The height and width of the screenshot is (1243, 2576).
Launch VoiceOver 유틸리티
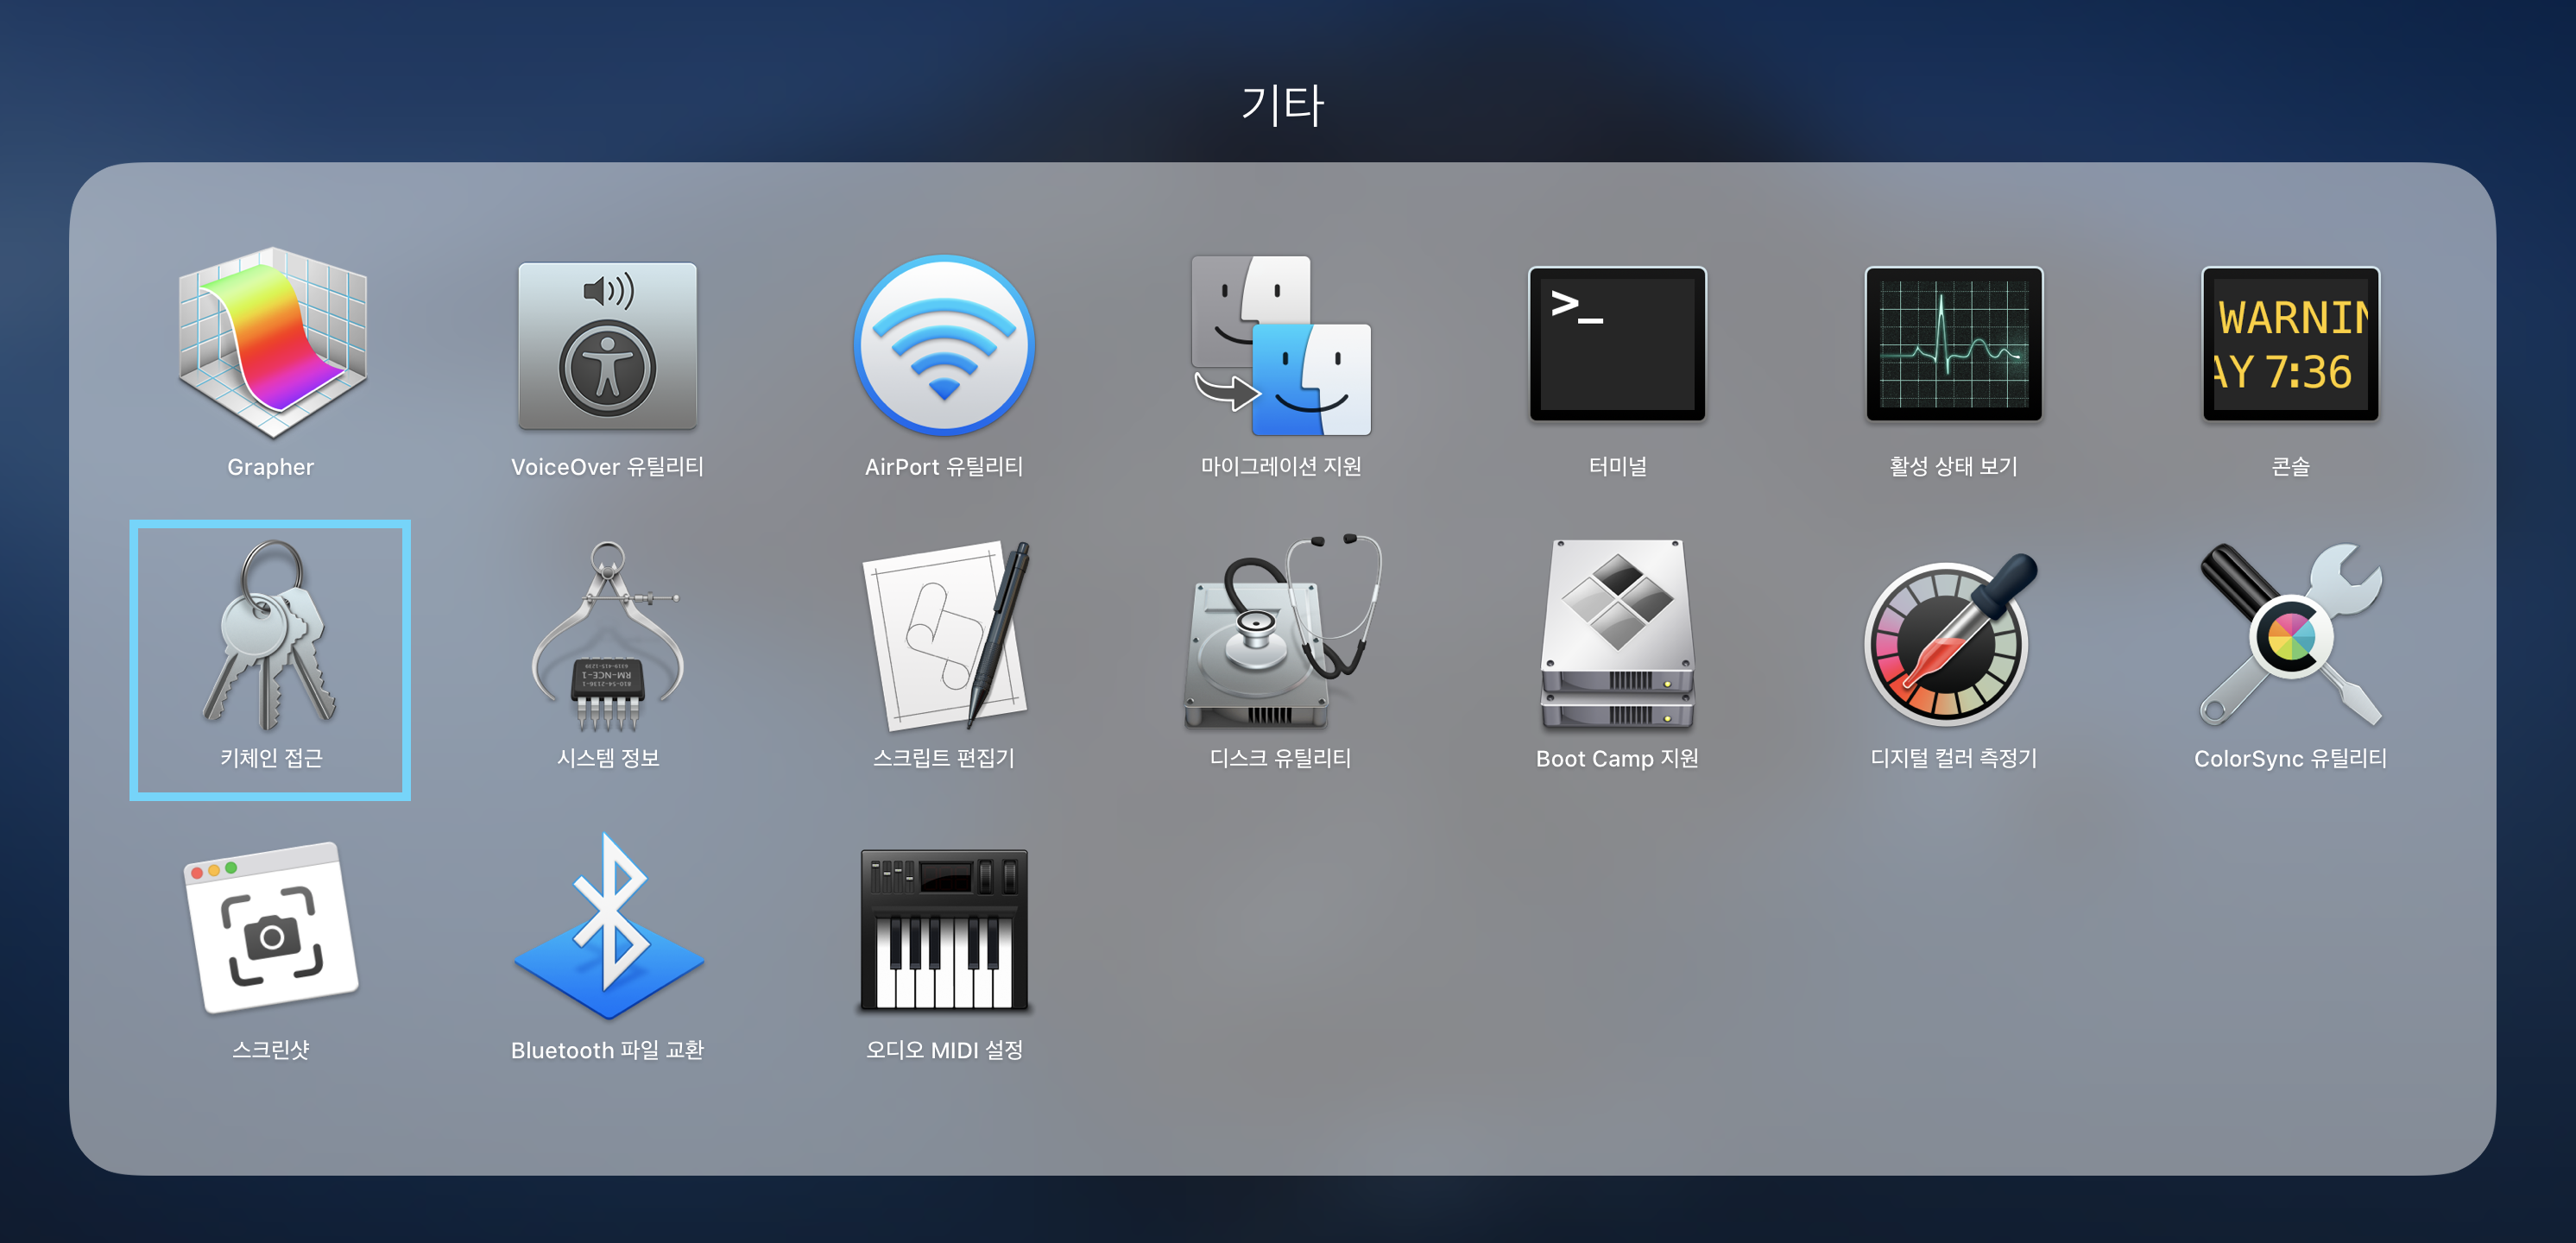[x=607, y=346]
